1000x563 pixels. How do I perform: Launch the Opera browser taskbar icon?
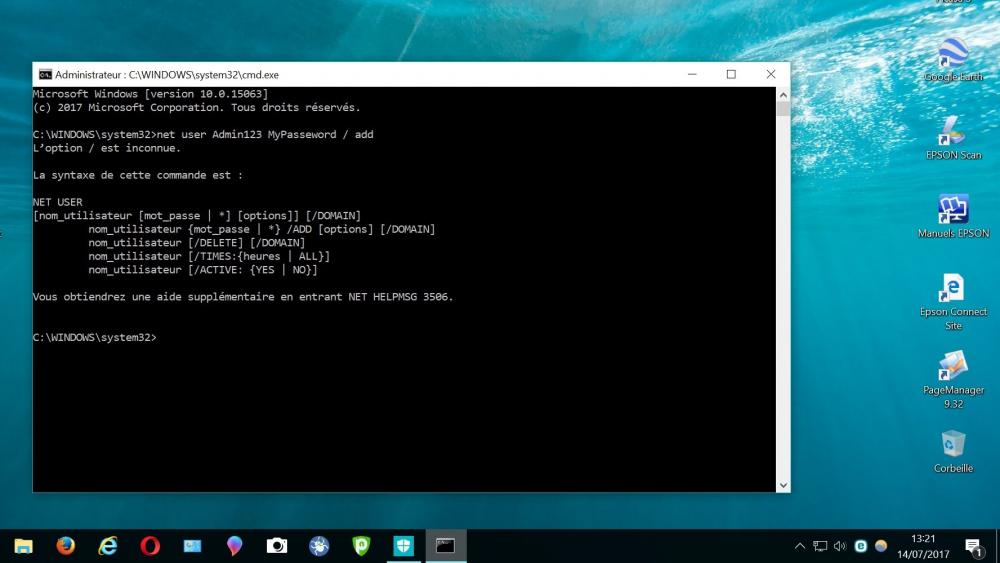[150, 546]
